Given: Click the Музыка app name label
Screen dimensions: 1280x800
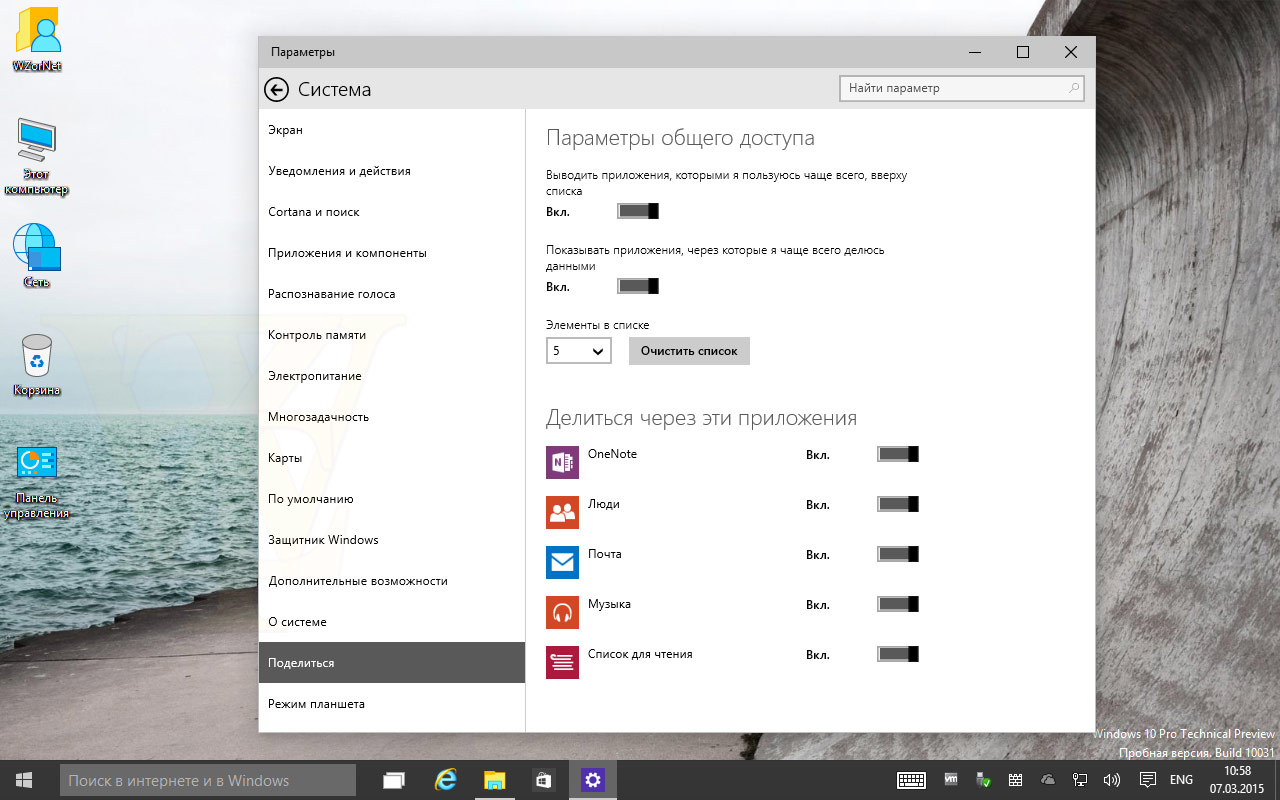Looking at the screenshot, I should click(609, 604).
